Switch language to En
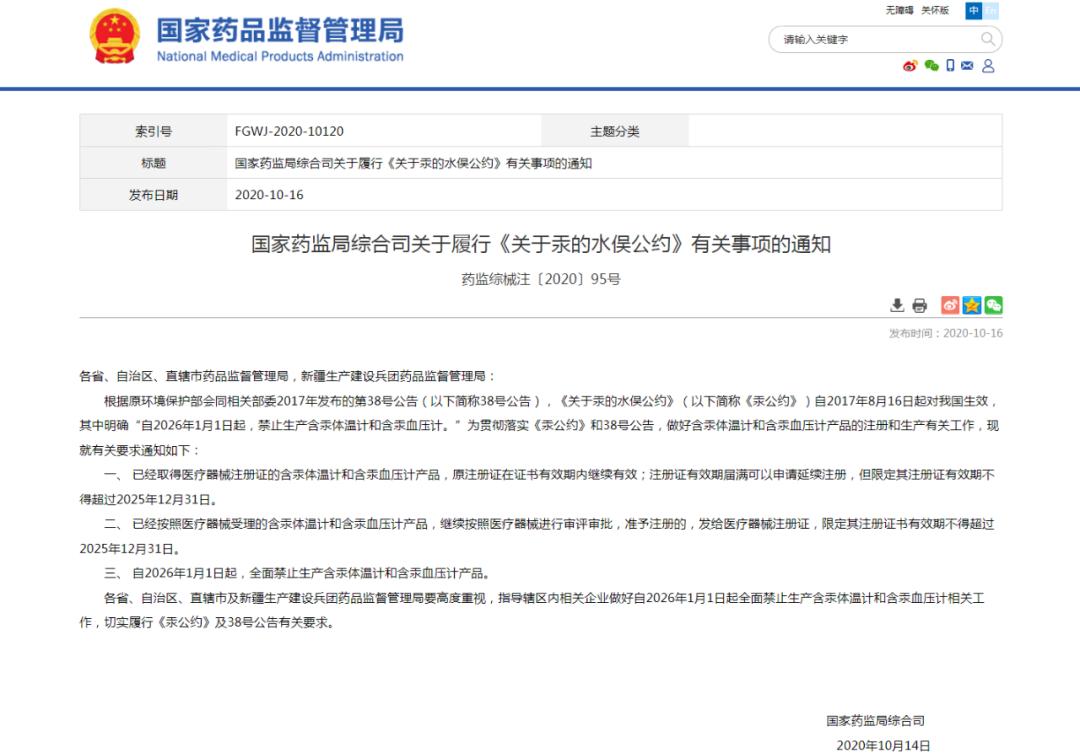 (991, 11)
